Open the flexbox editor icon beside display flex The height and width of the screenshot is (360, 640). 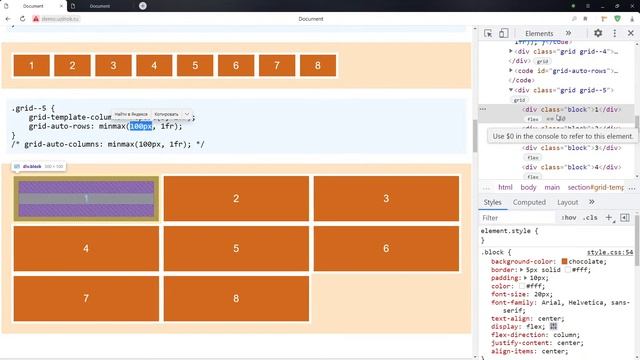(x=553, y=327)
